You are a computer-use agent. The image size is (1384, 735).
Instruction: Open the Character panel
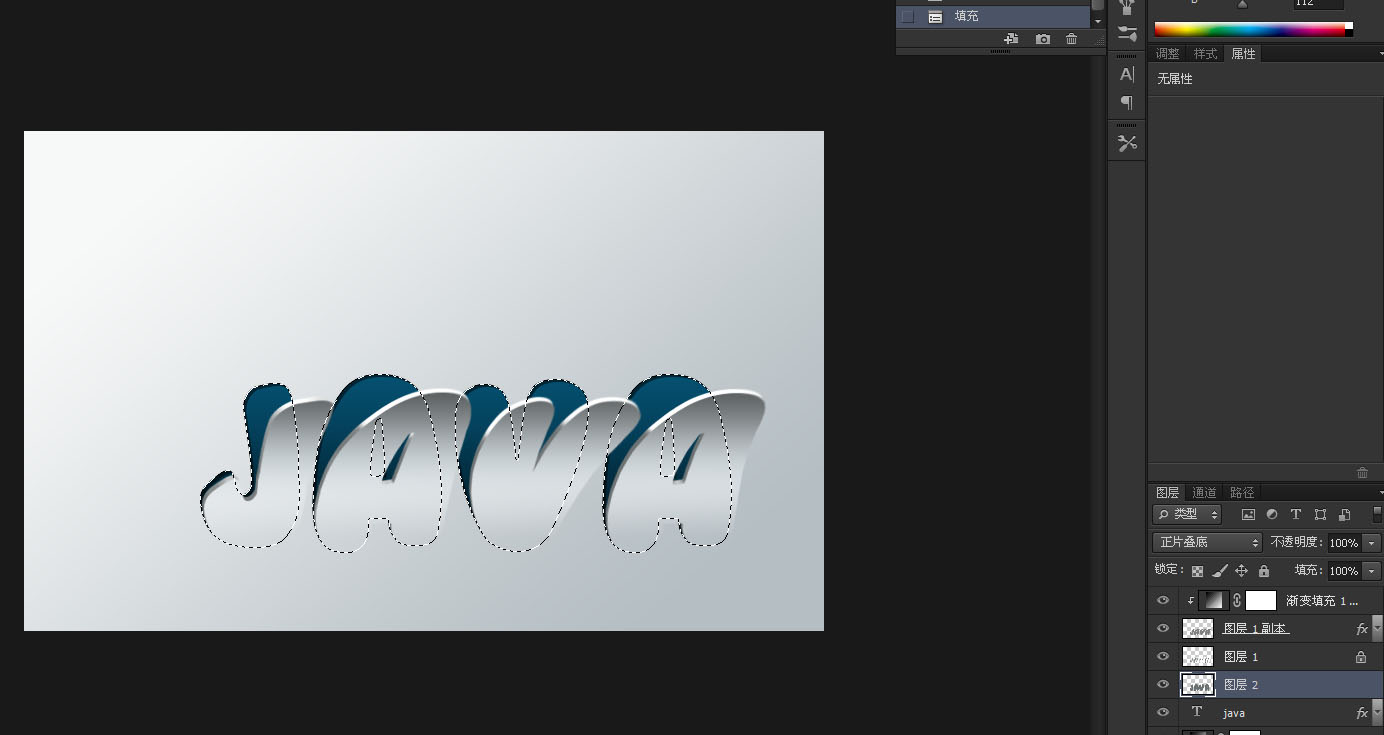(1126, 74)
